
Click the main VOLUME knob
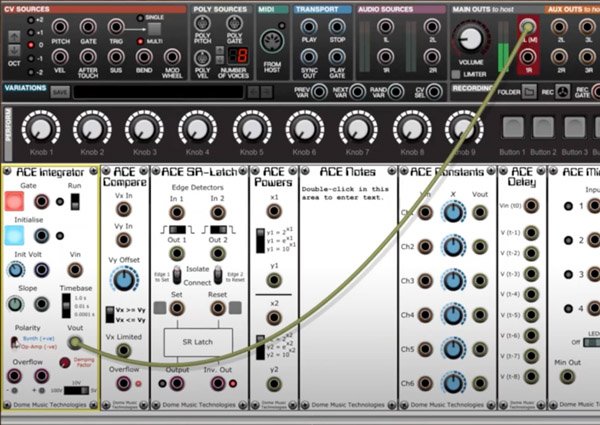[x=471, y=39]
